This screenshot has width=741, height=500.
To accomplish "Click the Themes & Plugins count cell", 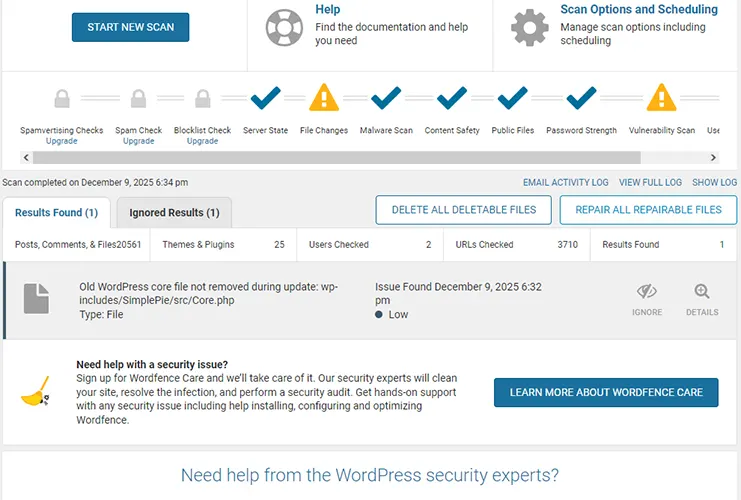I will coord(223,244).
